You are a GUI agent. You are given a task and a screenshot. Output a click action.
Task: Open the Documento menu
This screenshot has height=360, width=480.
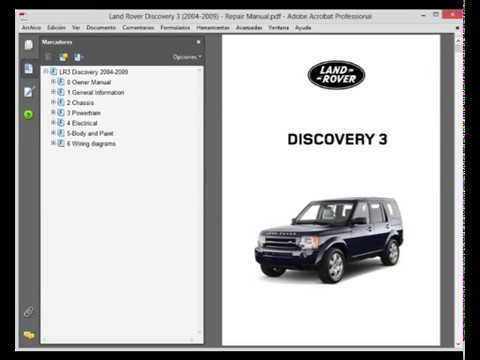point(101,28)
